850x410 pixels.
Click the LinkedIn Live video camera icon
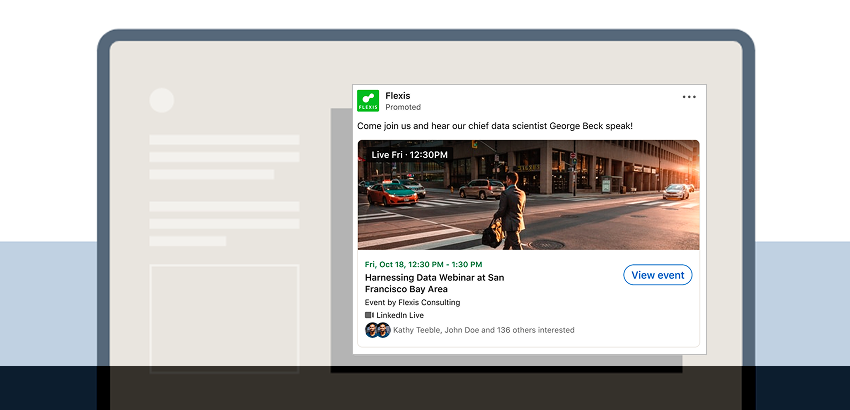point(369,315)
